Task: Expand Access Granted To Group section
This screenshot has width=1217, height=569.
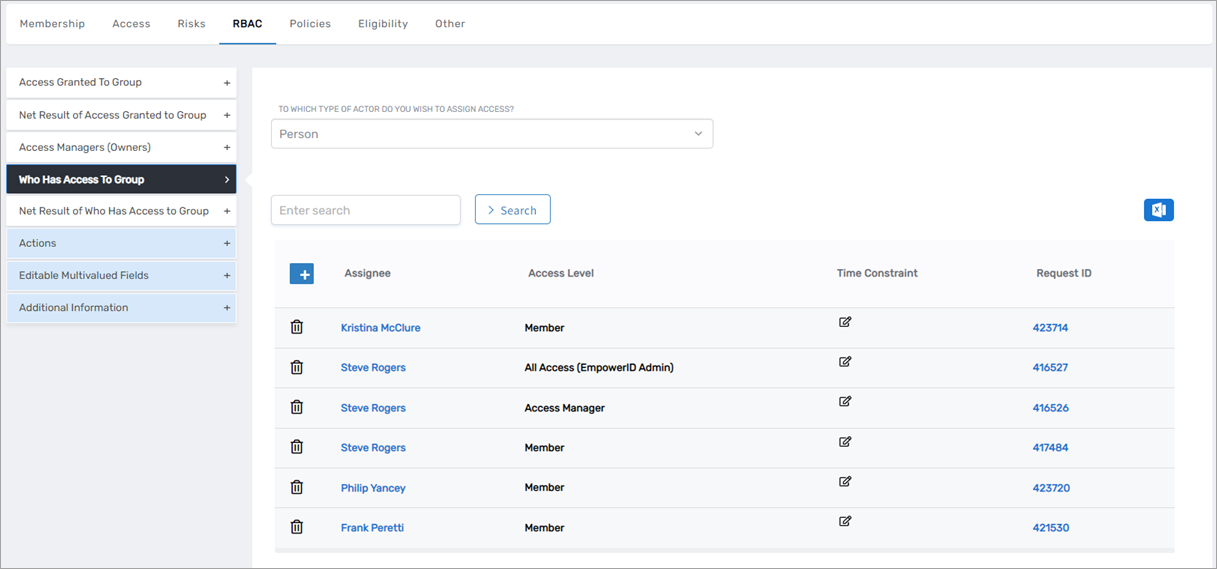Action: point(121,83)
